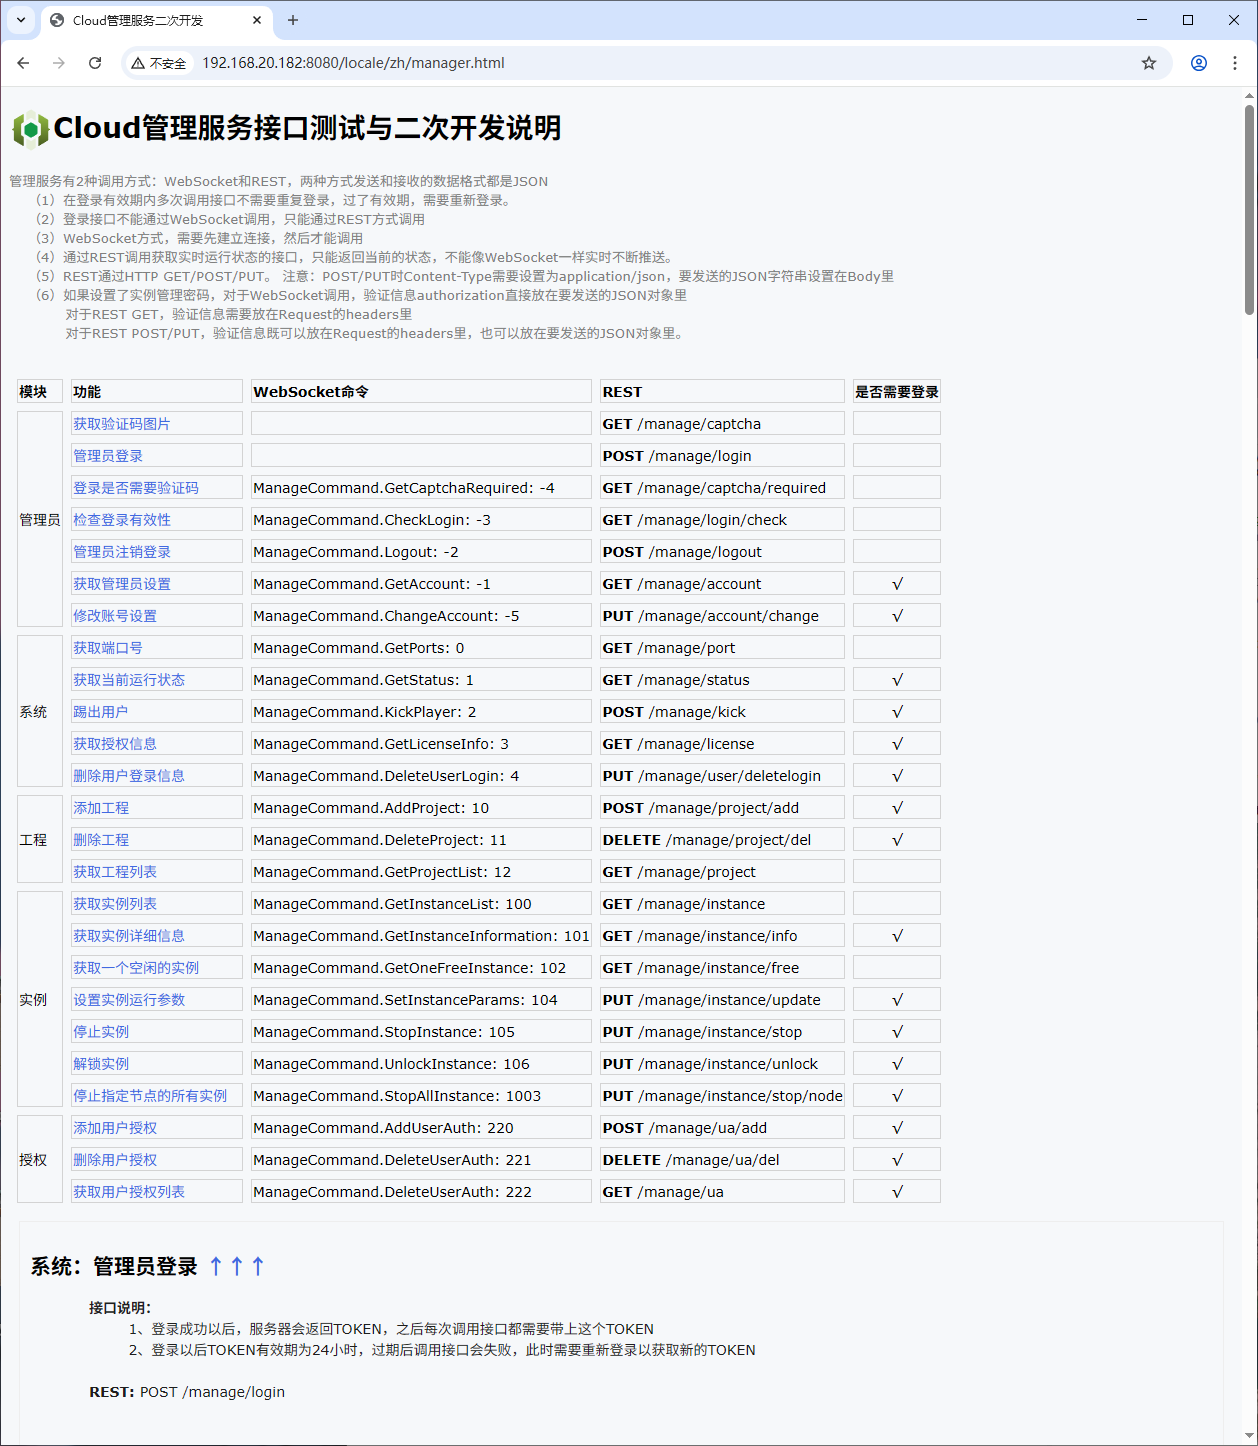Bookmark this page with the star icon
The width and height of the screenshot is (1258, 1446).
pos(1149,63)
